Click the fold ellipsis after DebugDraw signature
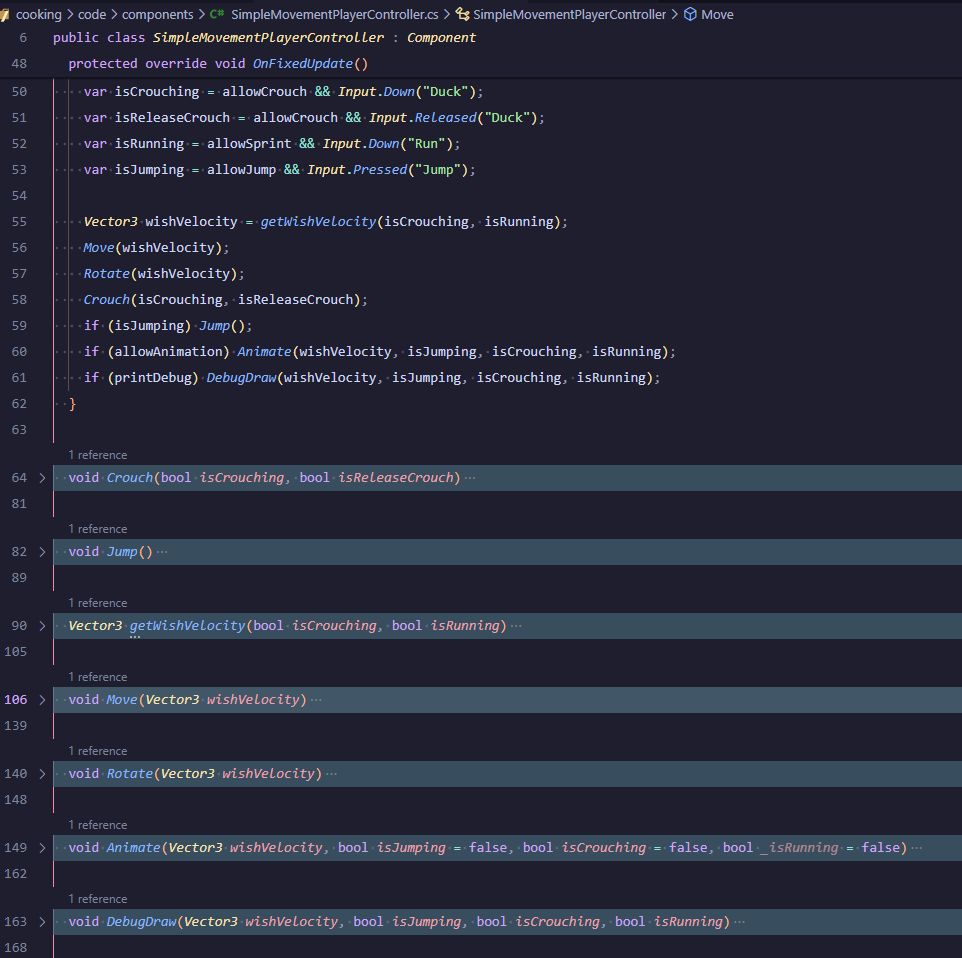This screenshot has width=962, height=958. [x=739, y=922]
